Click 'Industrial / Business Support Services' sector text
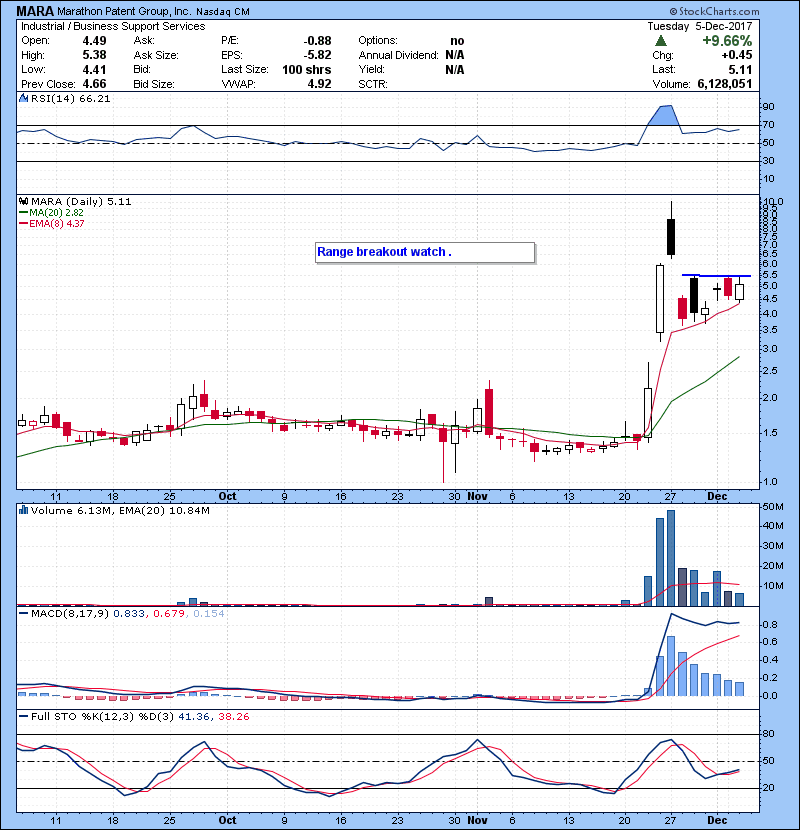800x830 pixels. click(113, 26)
